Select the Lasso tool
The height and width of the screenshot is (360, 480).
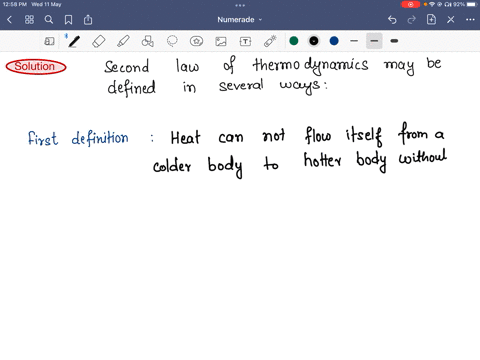point(172,41)
